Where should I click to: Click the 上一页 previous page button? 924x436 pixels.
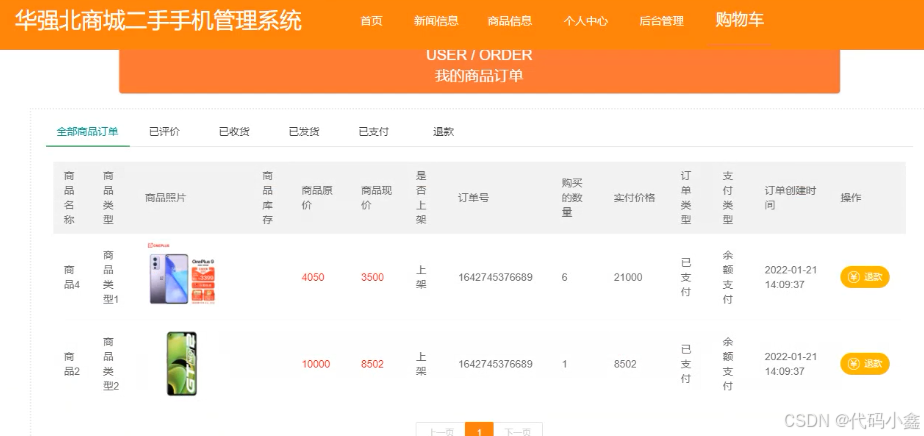click(441, 432)
